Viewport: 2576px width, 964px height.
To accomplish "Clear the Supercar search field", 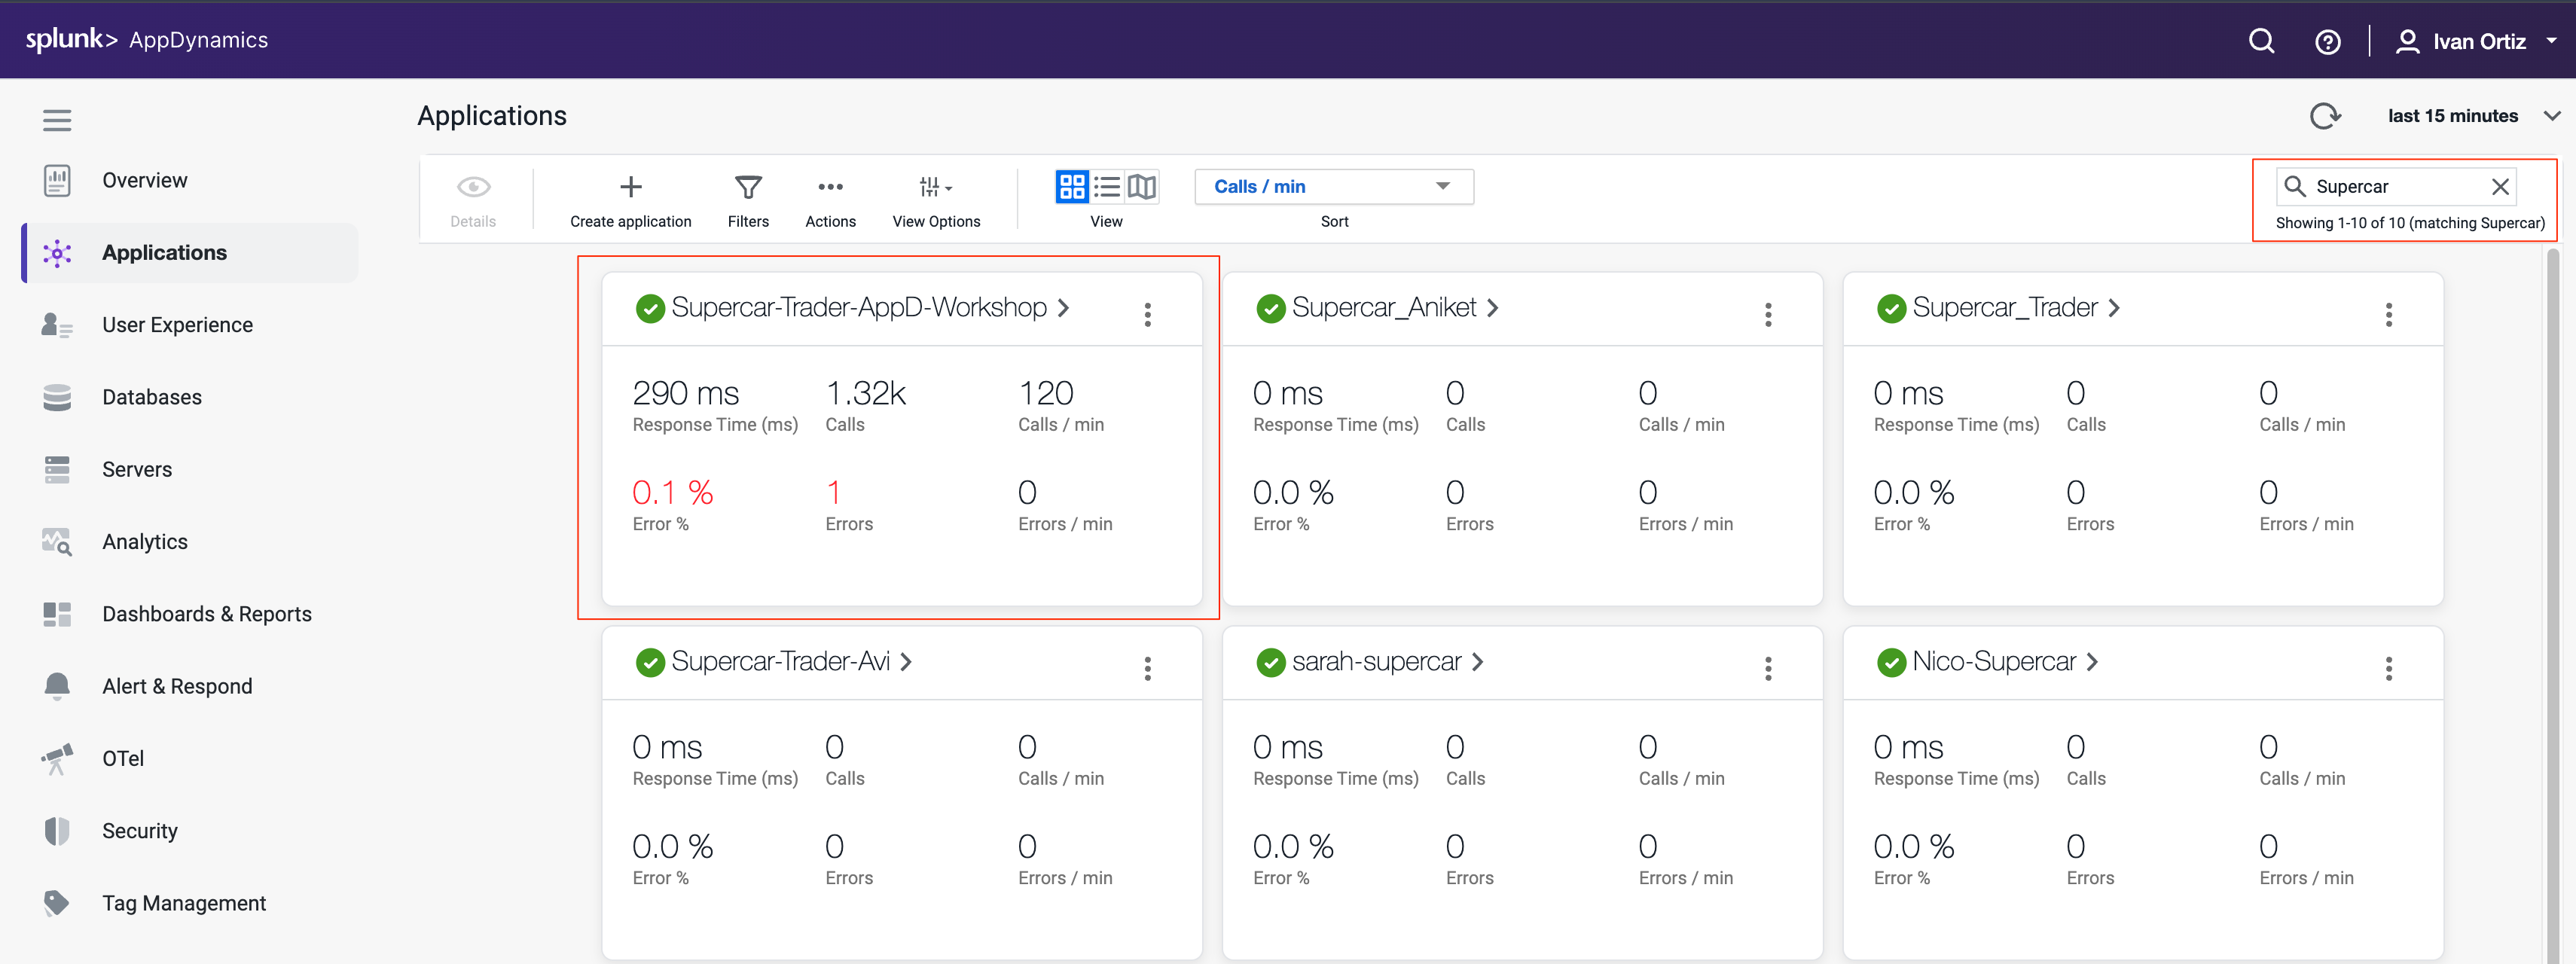I will tap(2499, 187).
